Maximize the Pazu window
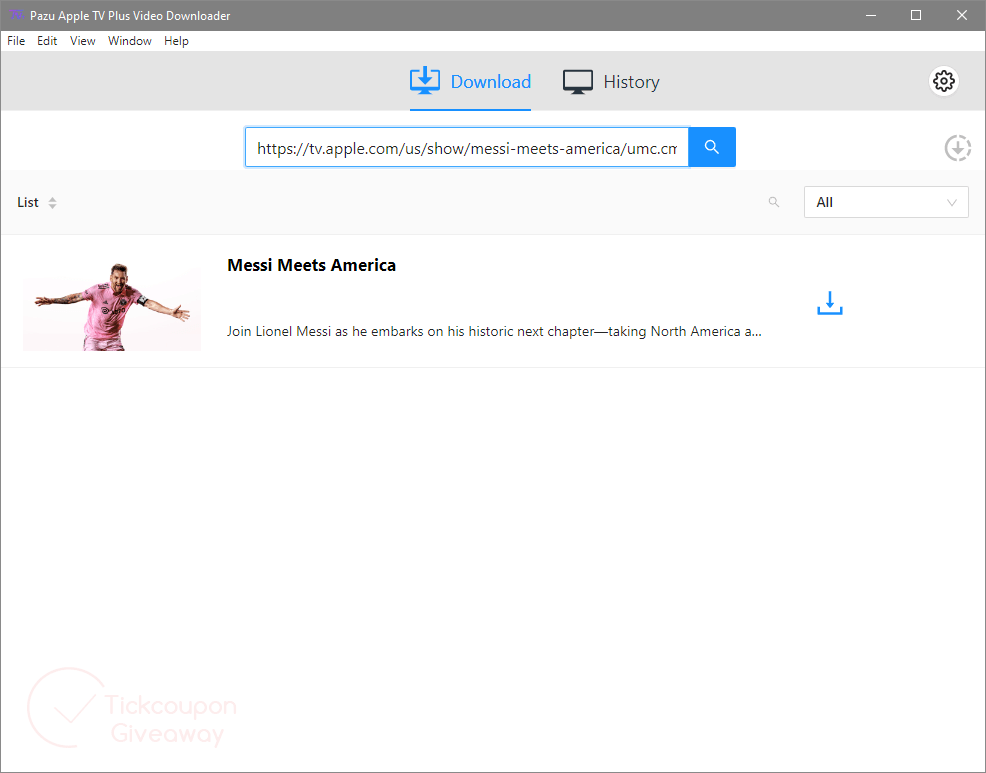 point(916,15)
